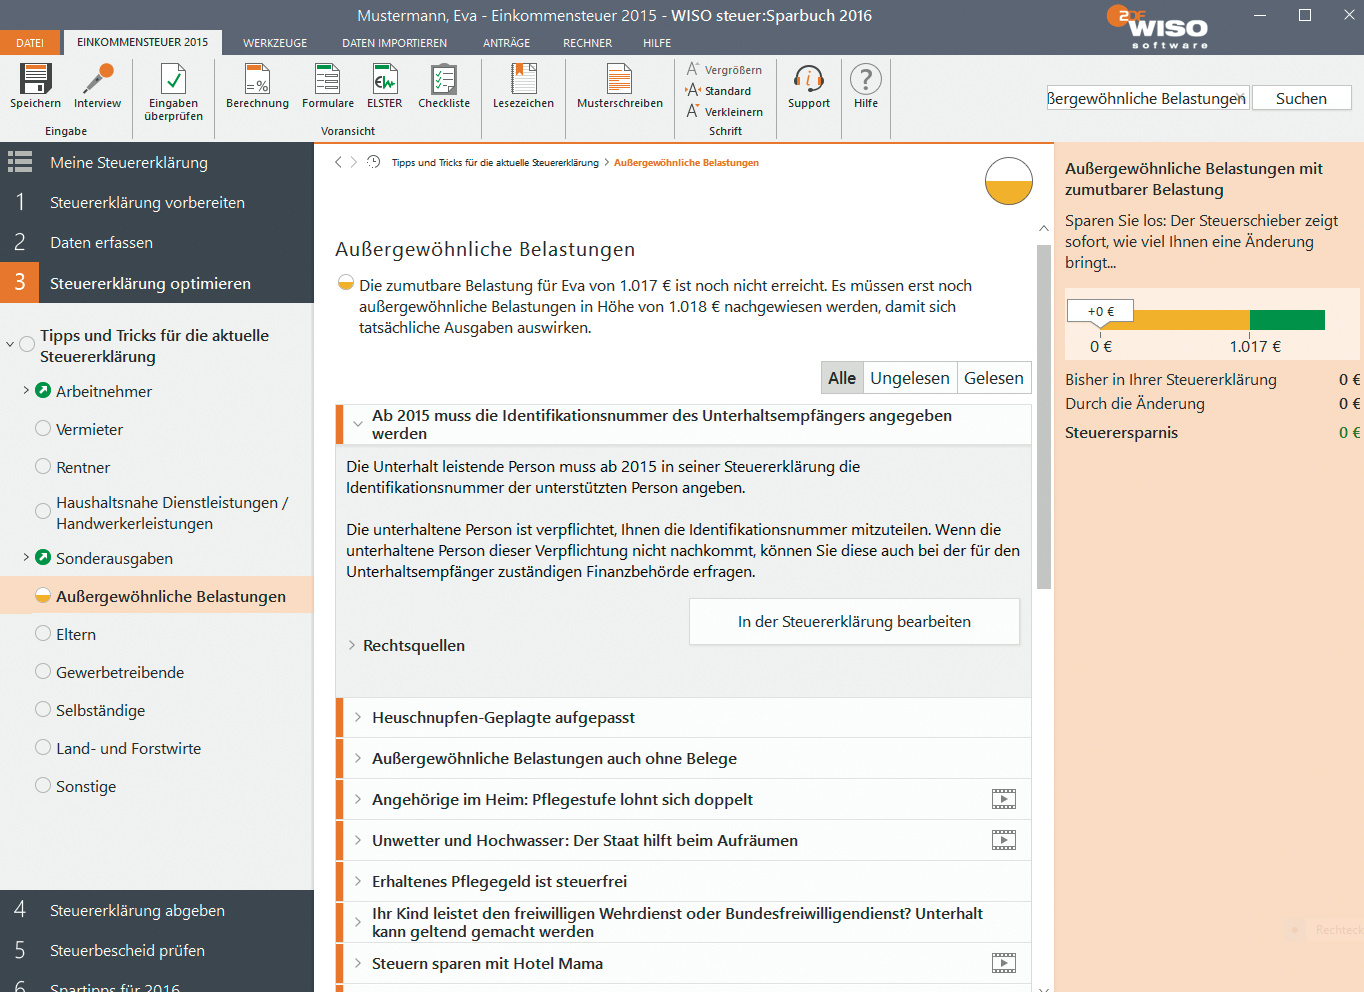Select the Rentner status circle

[43, 466]
